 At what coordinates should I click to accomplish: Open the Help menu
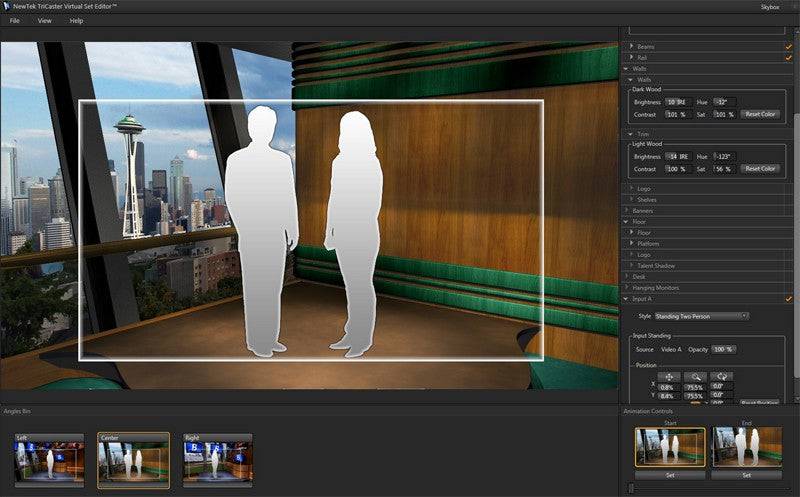tap(76, 21)
